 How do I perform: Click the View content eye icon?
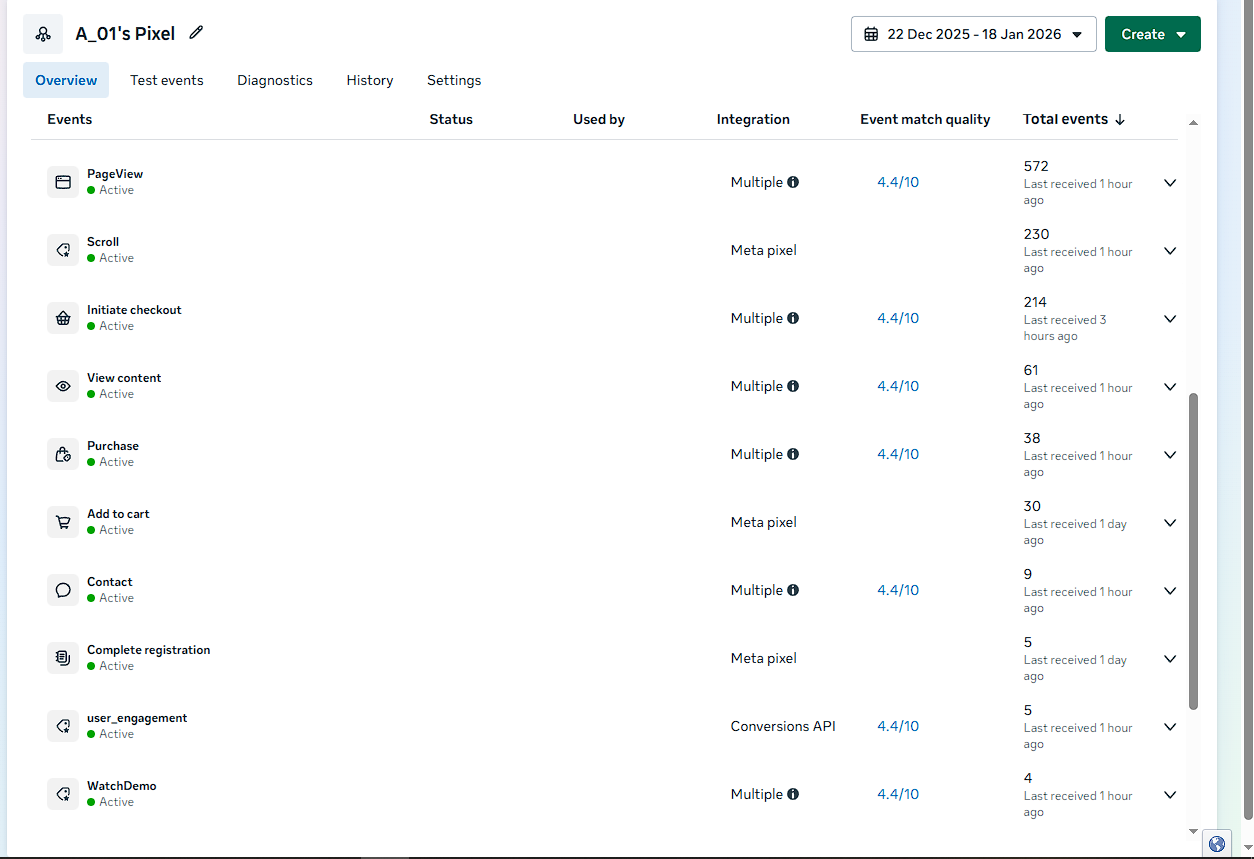pyautogui.click(x=63, y=386)
